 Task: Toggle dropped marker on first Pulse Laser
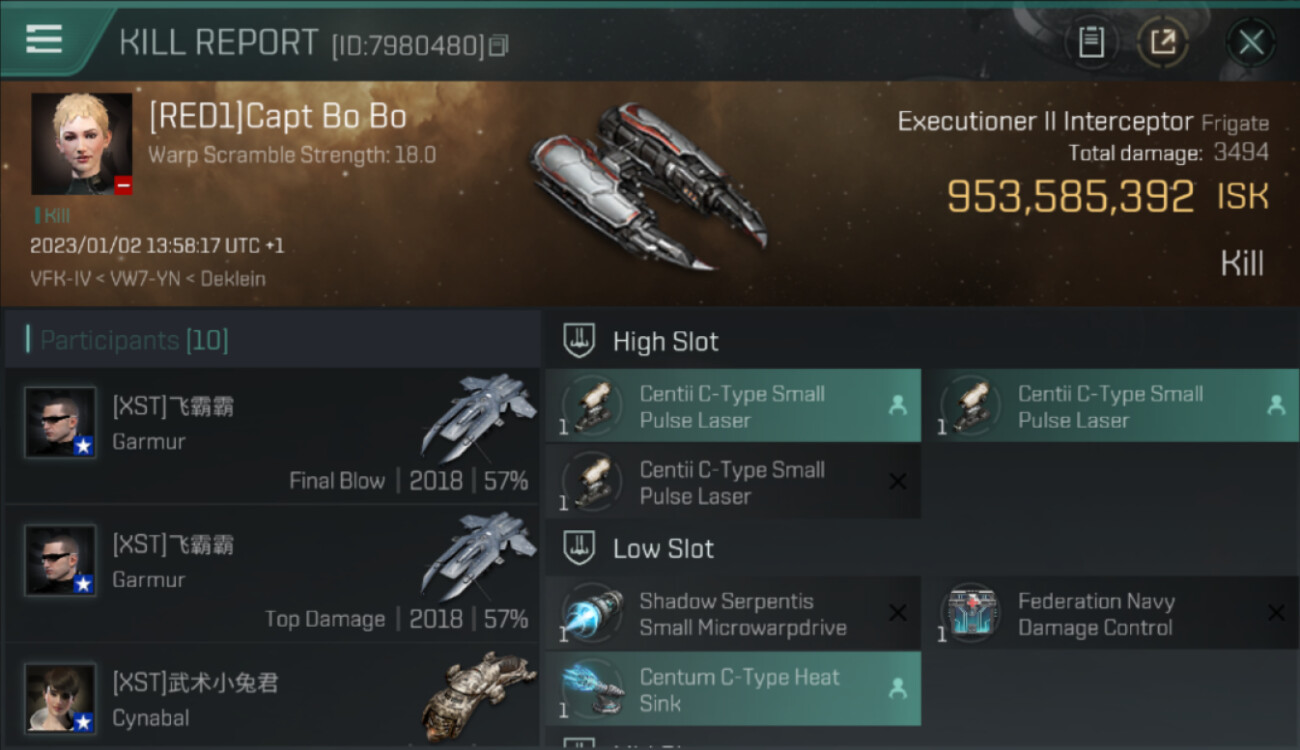click(x=897, y=405)
